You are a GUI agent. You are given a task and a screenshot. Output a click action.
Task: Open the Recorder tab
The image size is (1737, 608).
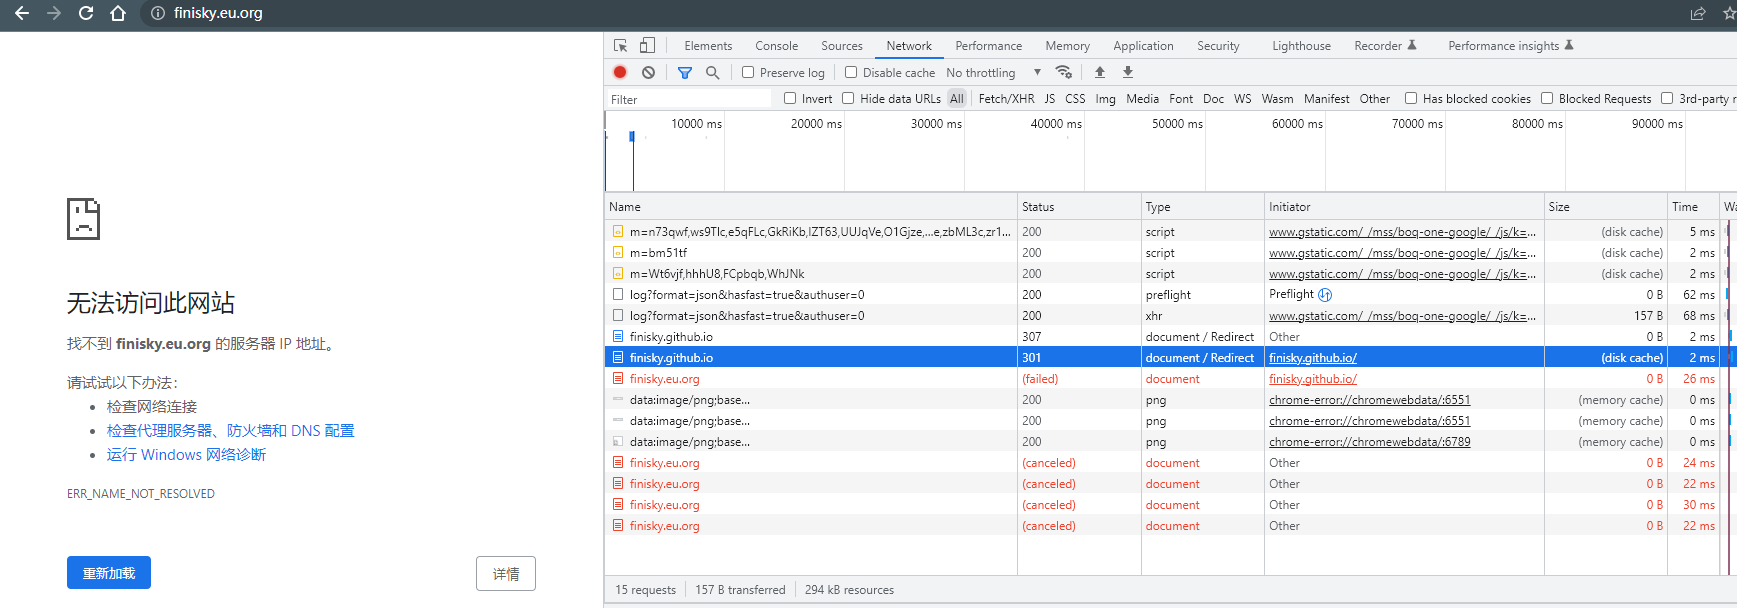click(1385, 46)
